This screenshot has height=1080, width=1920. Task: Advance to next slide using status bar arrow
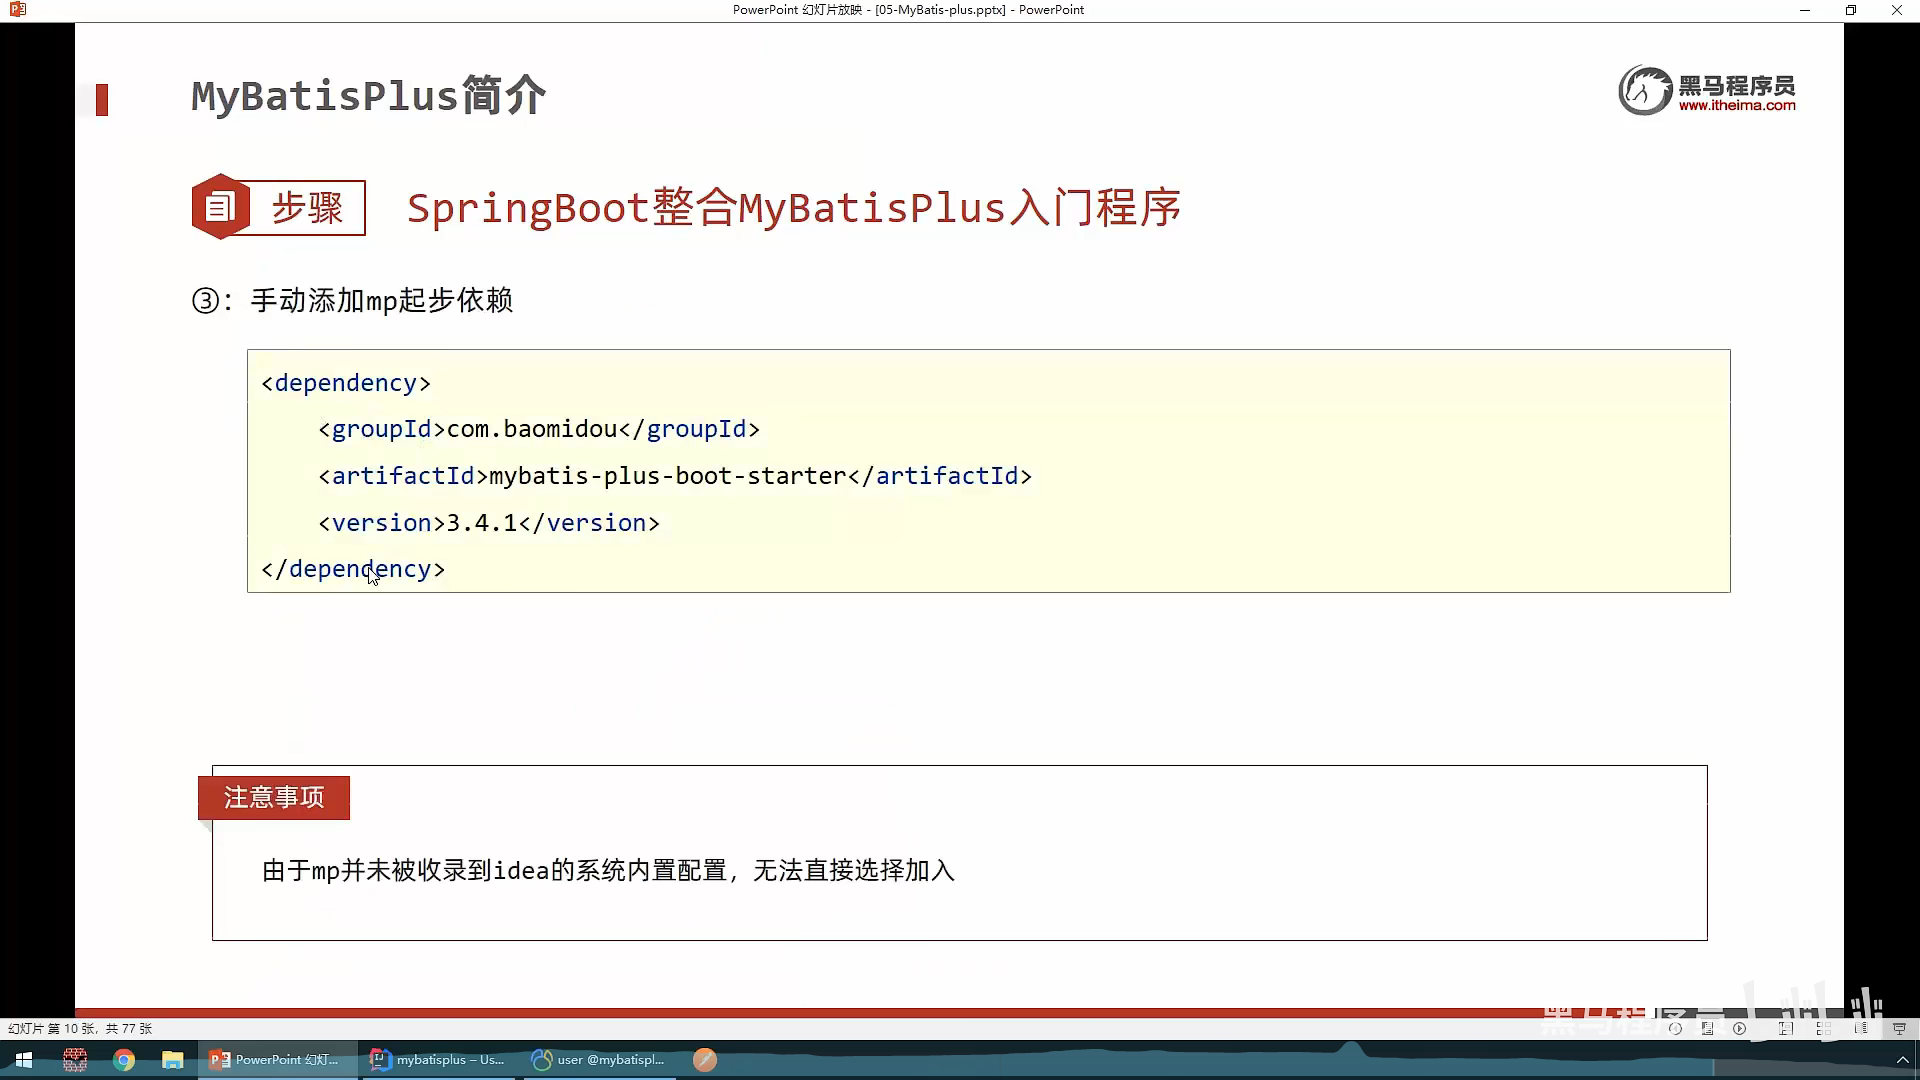(x=1739, y=1028)
